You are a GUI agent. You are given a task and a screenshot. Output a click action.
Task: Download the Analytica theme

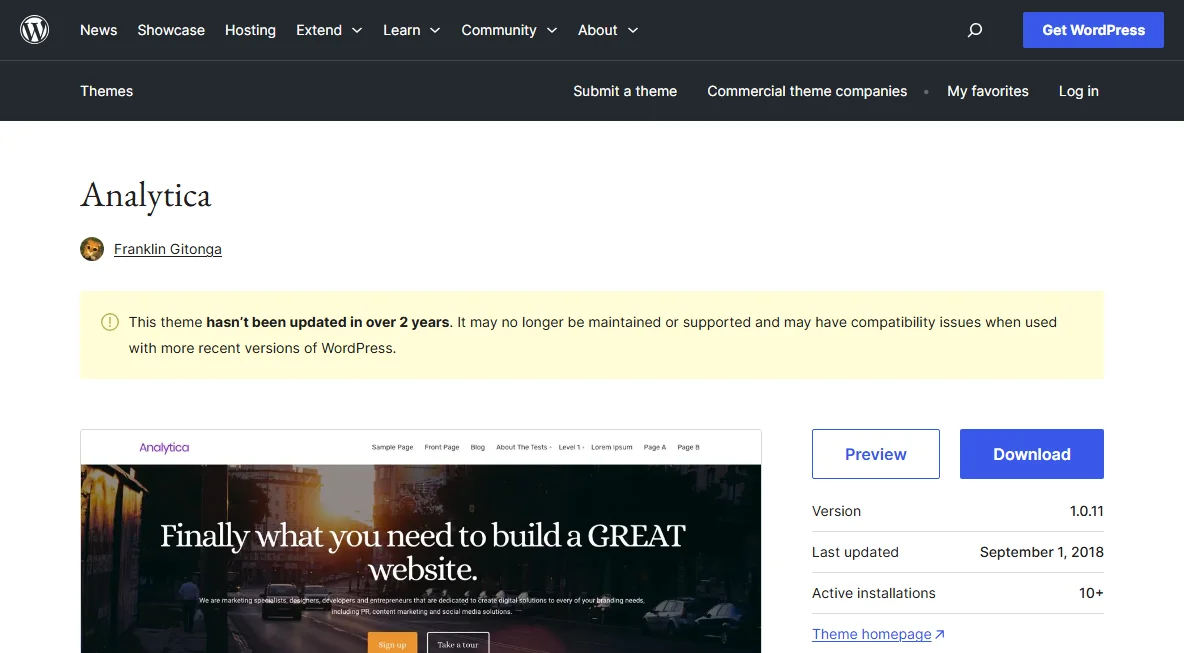coord(1031,454)
